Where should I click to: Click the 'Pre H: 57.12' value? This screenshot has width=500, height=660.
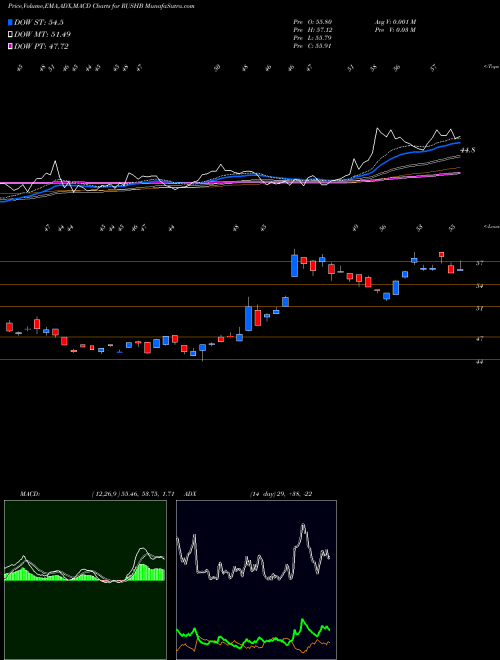(312, 30)
